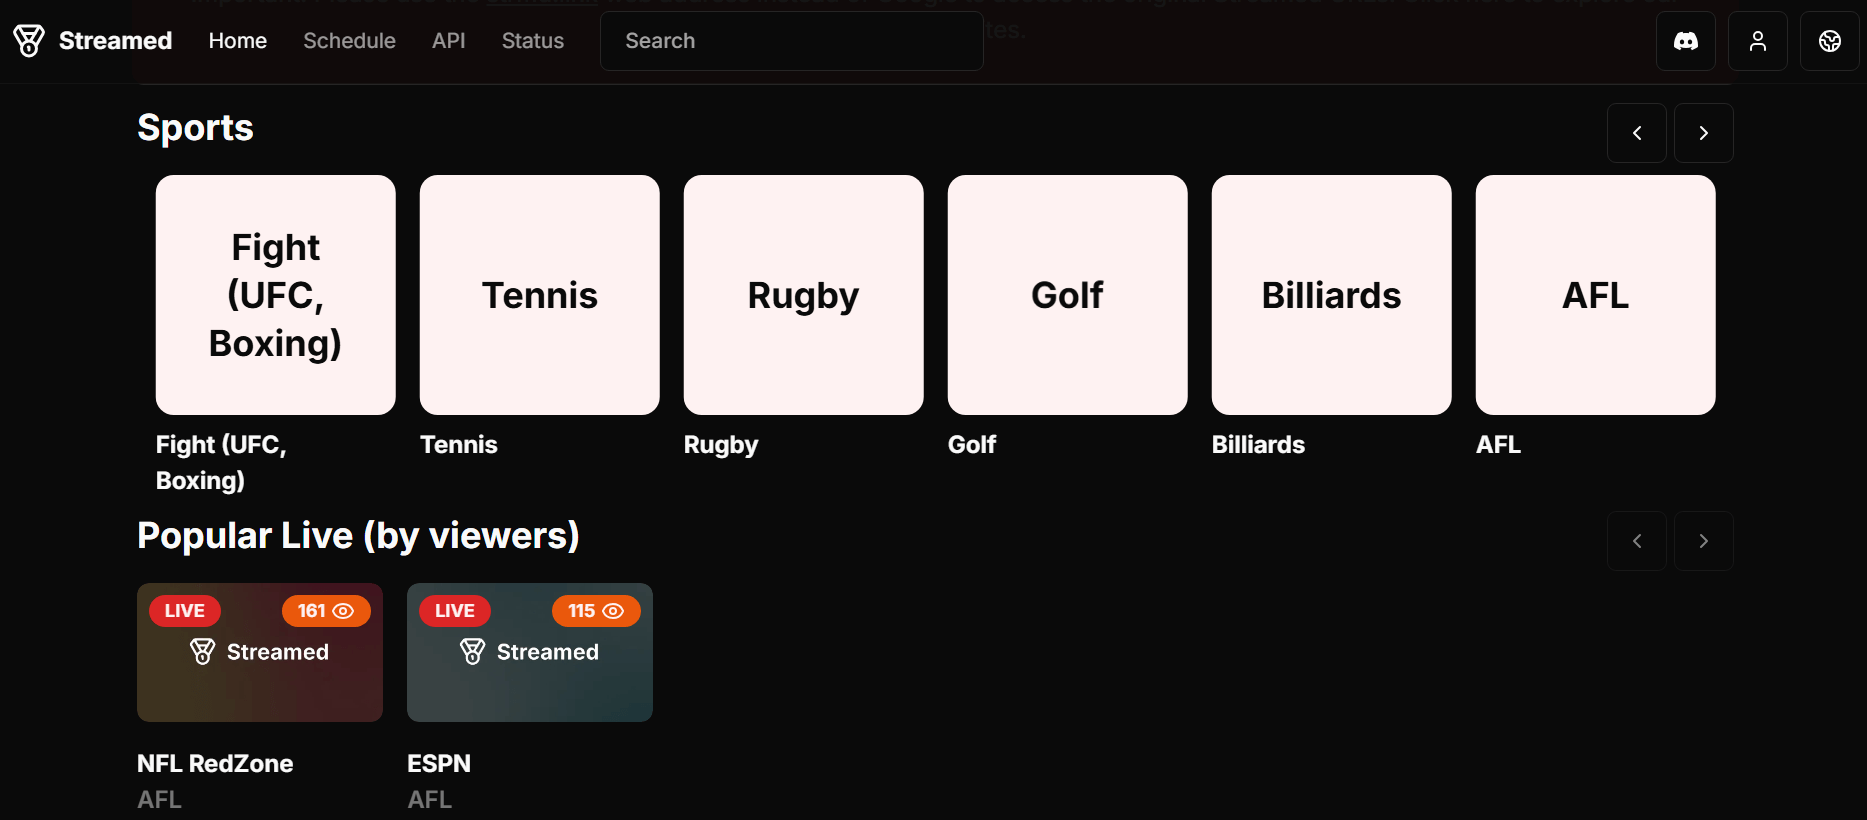
Task: Open the Rugby sport card
Action: click(x=804, y=295)
